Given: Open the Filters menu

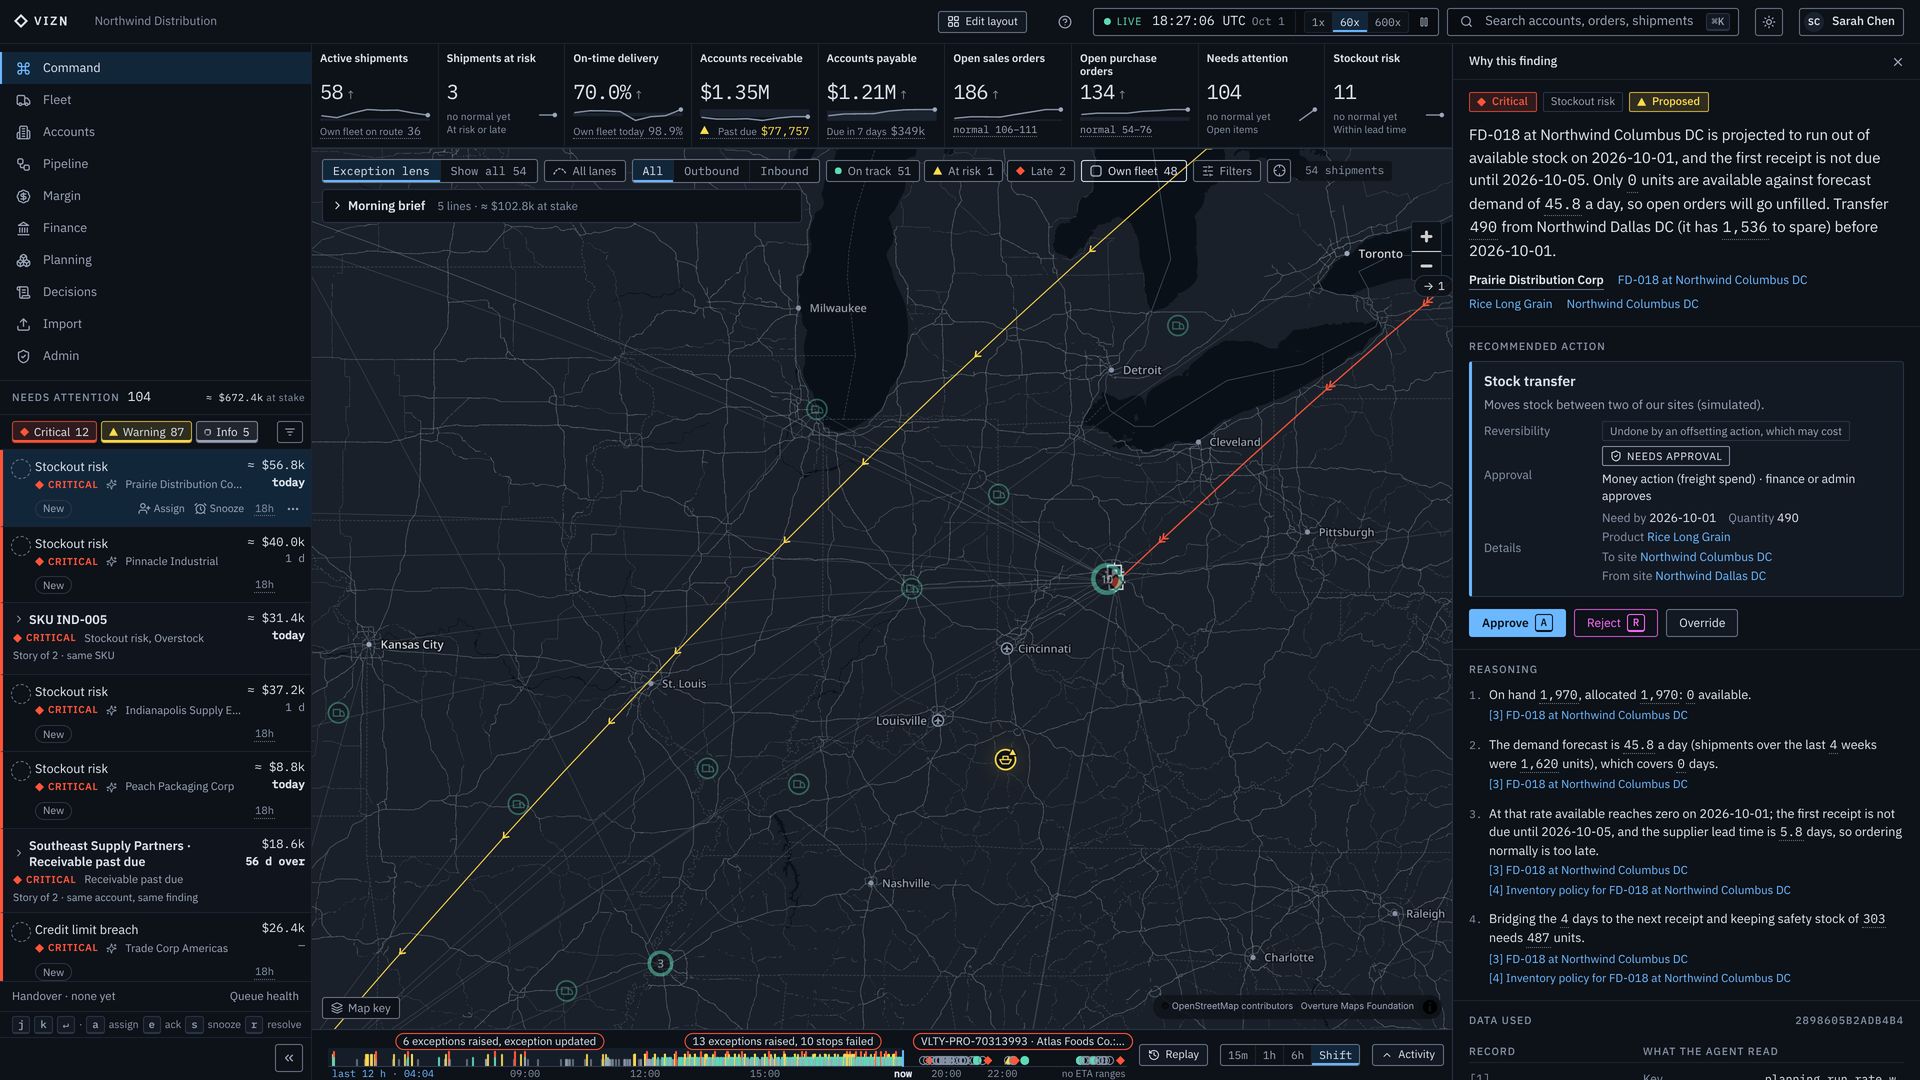Looking at the screenshot, I should [x=1226, y=171].
